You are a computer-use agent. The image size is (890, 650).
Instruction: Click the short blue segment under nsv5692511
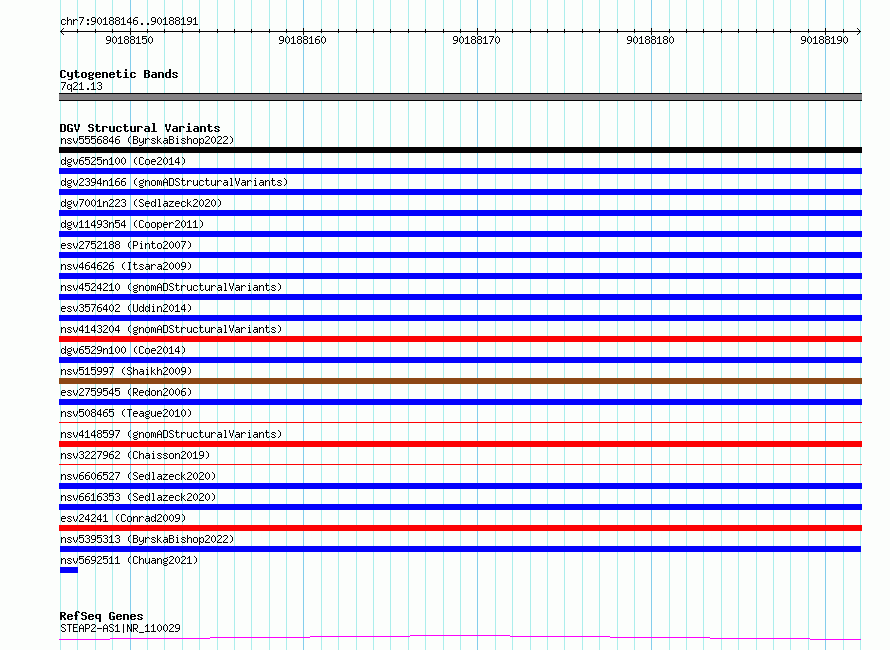pos(69,570)
